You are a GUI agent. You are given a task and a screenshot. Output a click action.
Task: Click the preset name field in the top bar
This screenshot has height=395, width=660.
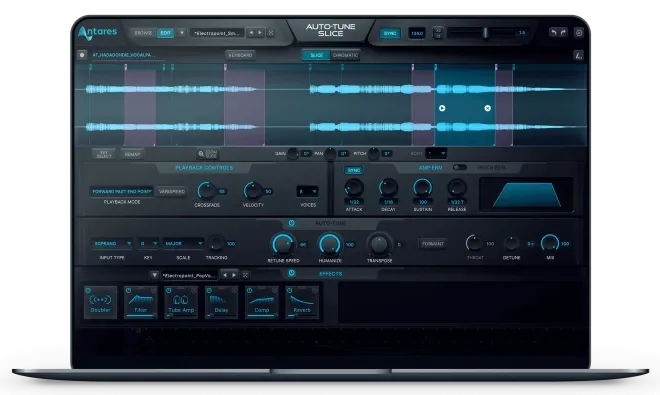tap(217, 33)
